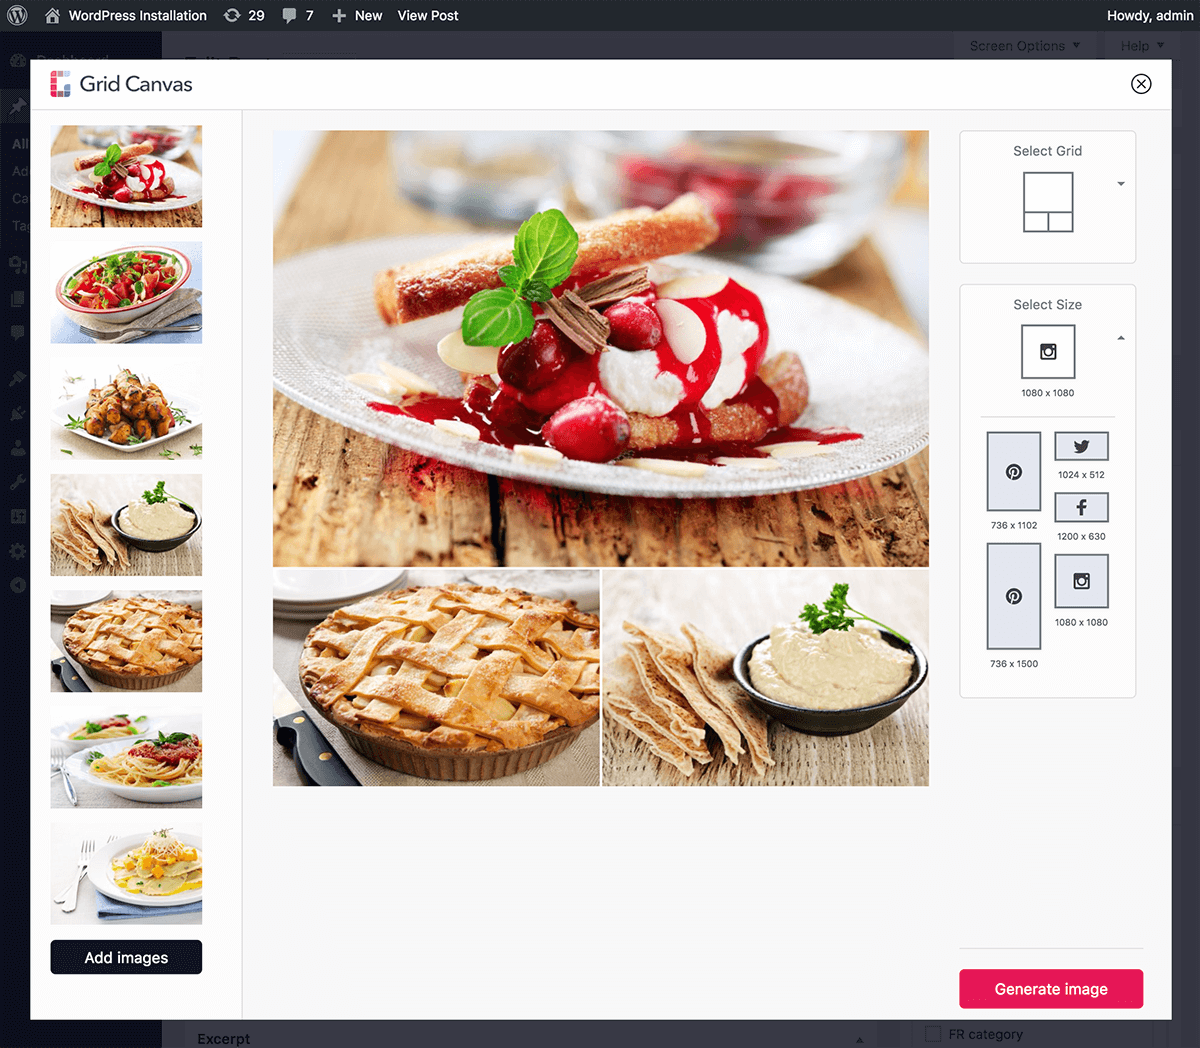
Task: Open the home icon for WordPress Installation
Action: tap(52, 15)
